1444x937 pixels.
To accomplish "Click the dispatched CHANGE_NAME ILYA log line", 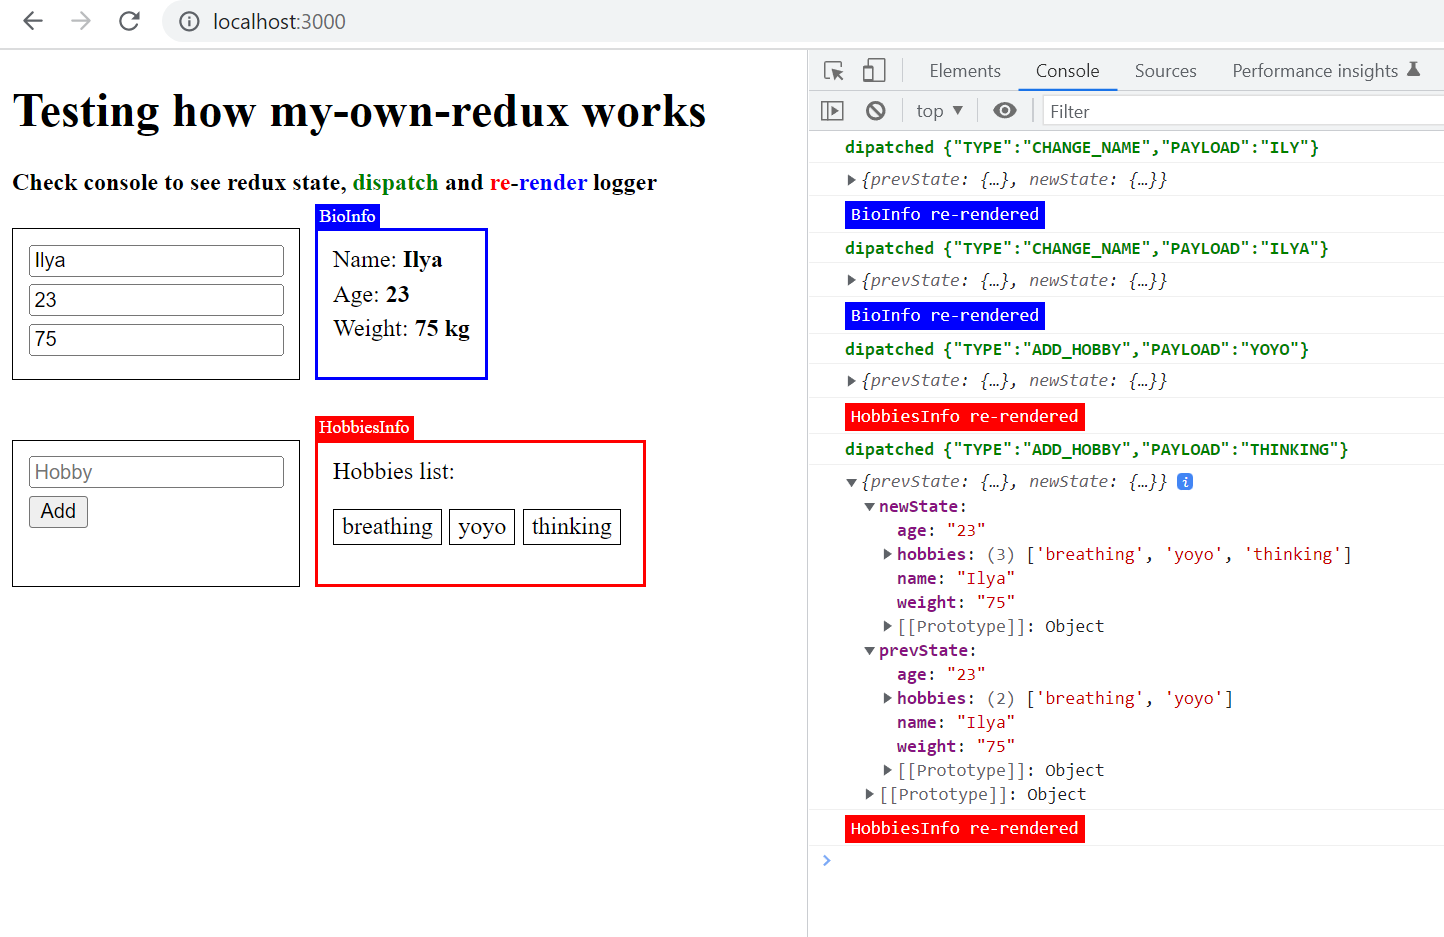I will click(1087, 249).
